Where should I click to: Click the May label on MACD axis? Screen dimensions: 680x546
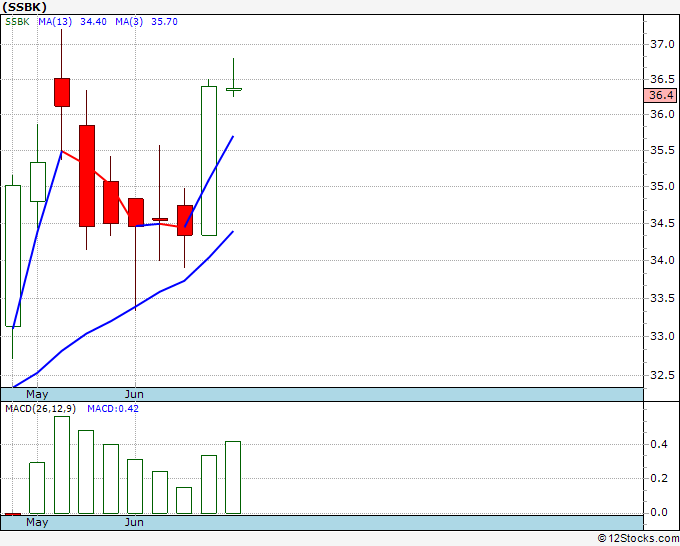point(37,522)
